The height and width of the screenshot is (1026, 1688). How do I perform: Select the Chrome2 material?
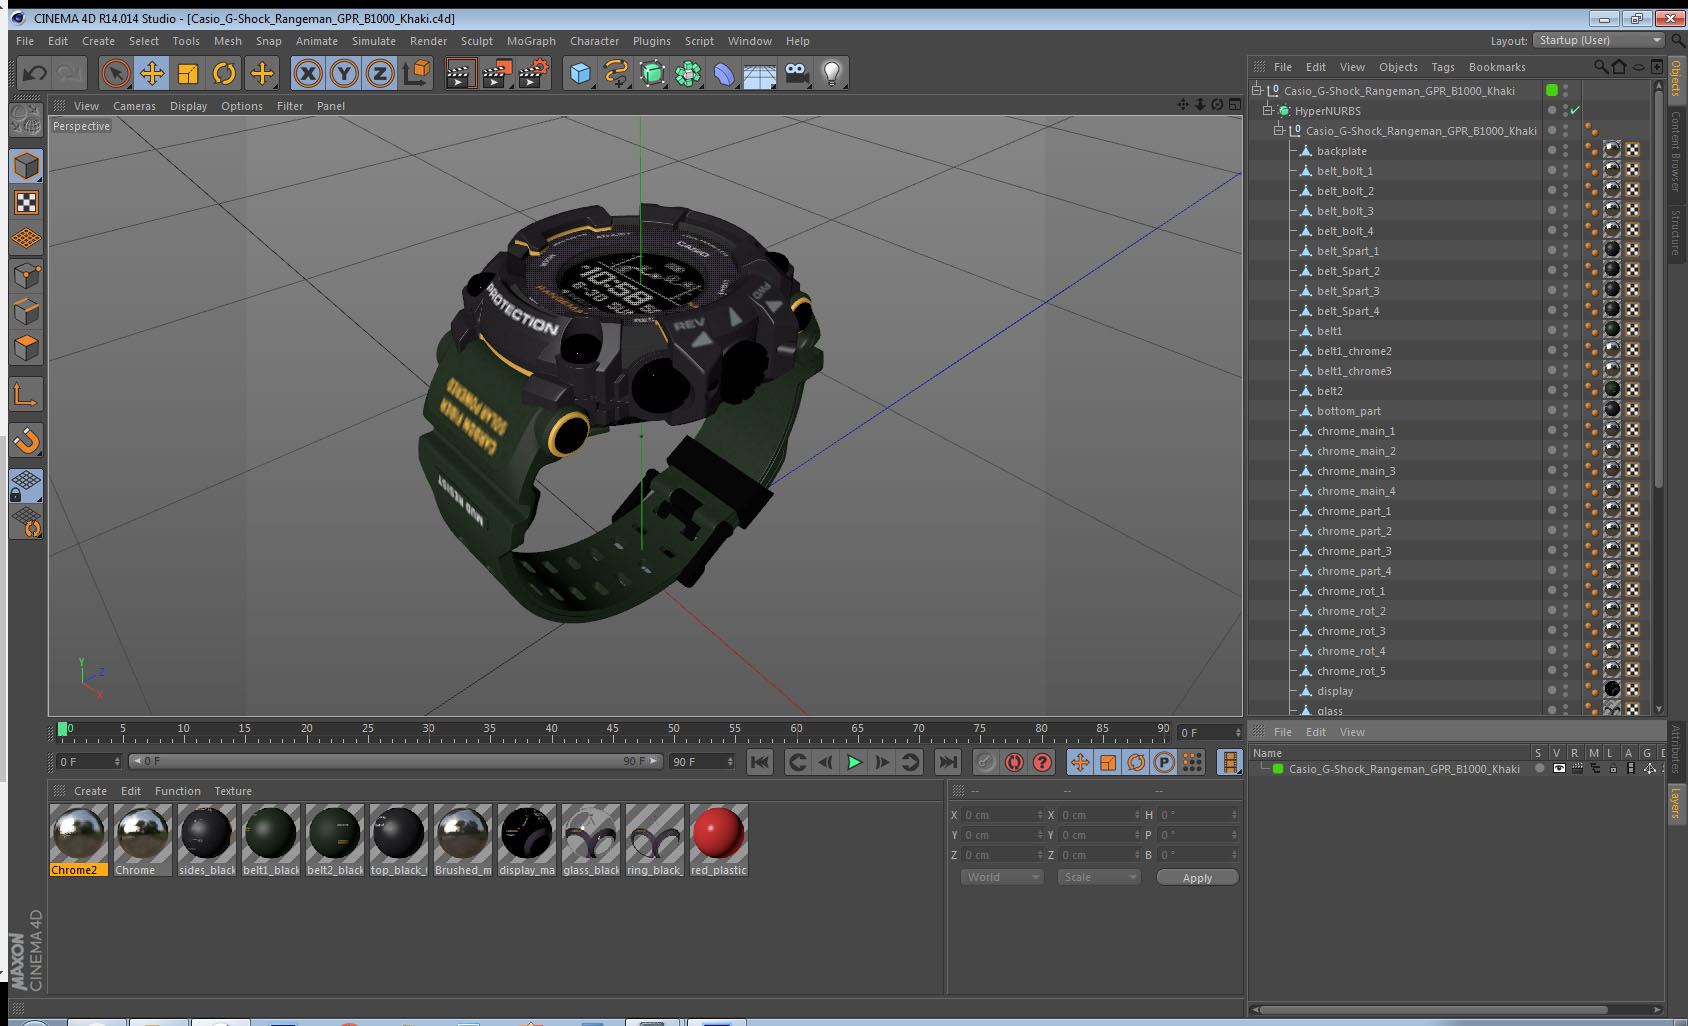78,840
